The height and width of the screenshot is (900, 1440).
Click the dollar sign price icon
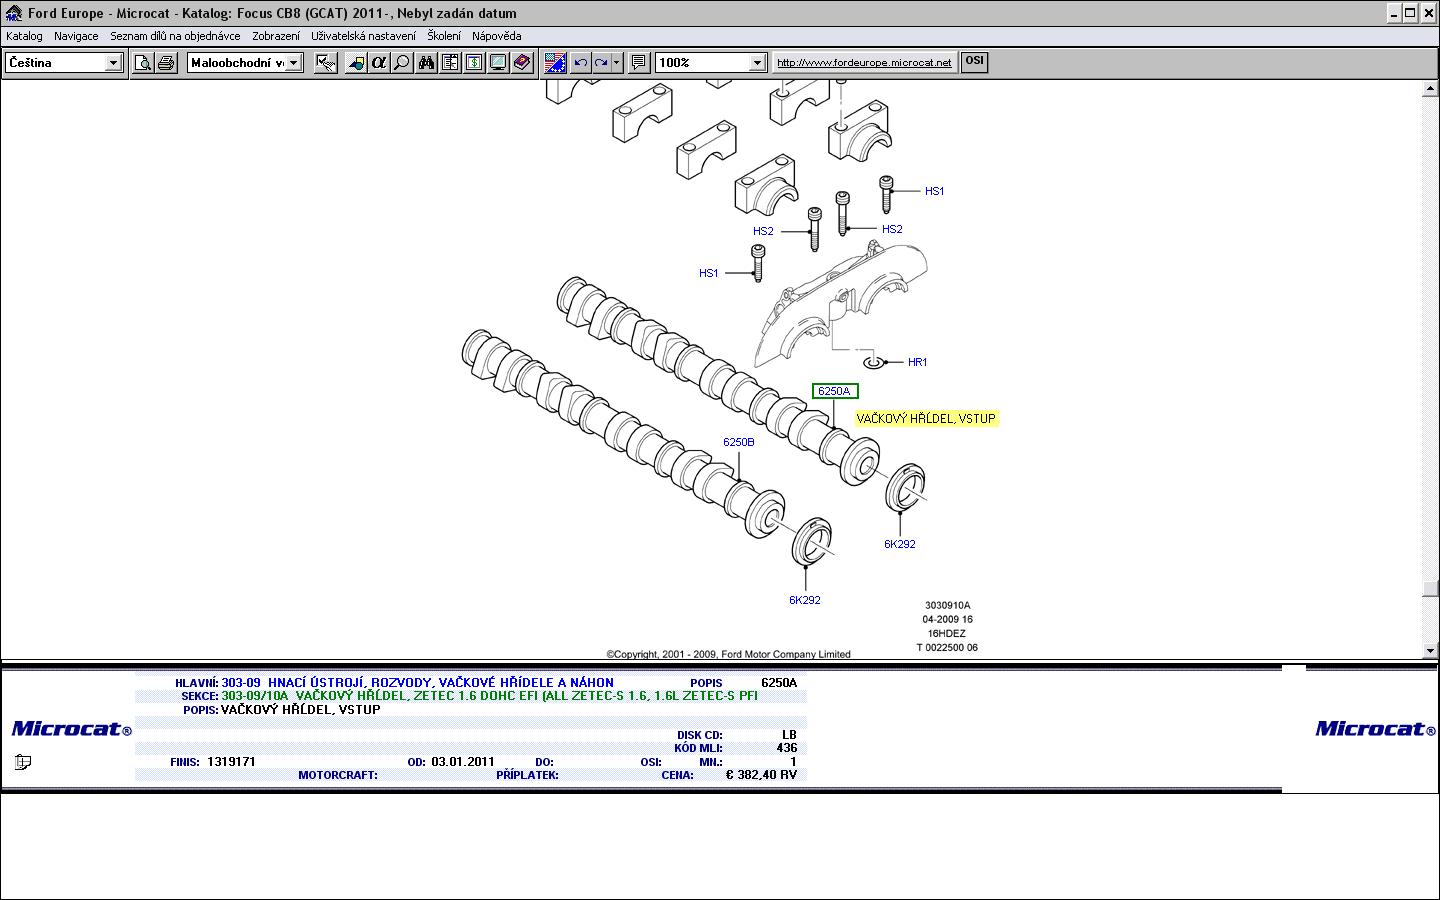click(474, 63)
